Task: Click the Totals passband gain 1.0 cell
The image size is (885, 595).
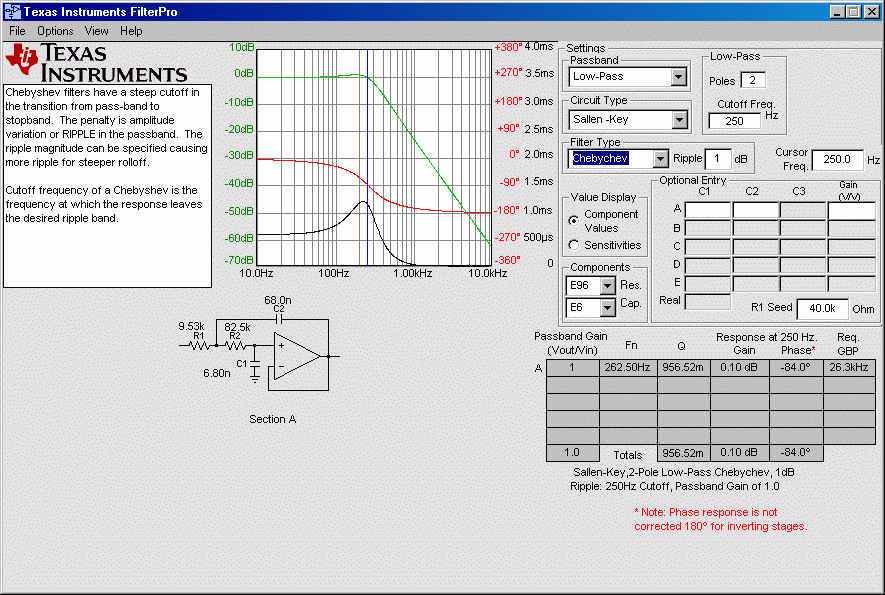Action: [x=572, y=453]
